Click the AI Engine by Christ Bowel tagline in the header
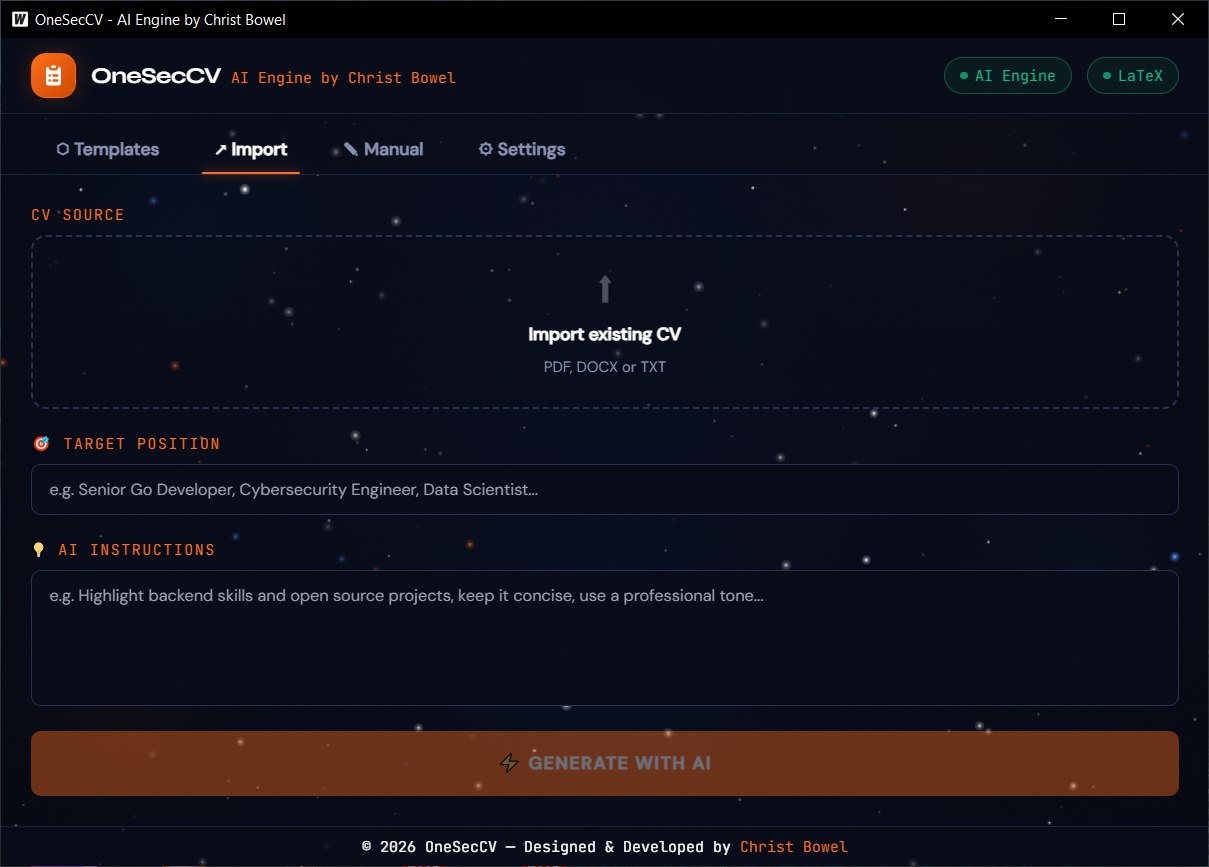 [343, 77]
